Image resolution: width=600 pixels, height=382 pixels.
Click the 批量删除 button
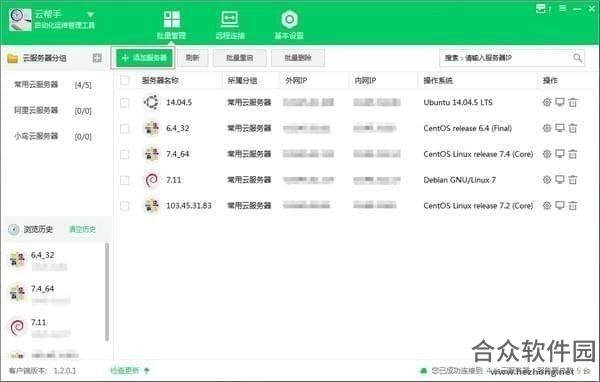click(298, 58)
